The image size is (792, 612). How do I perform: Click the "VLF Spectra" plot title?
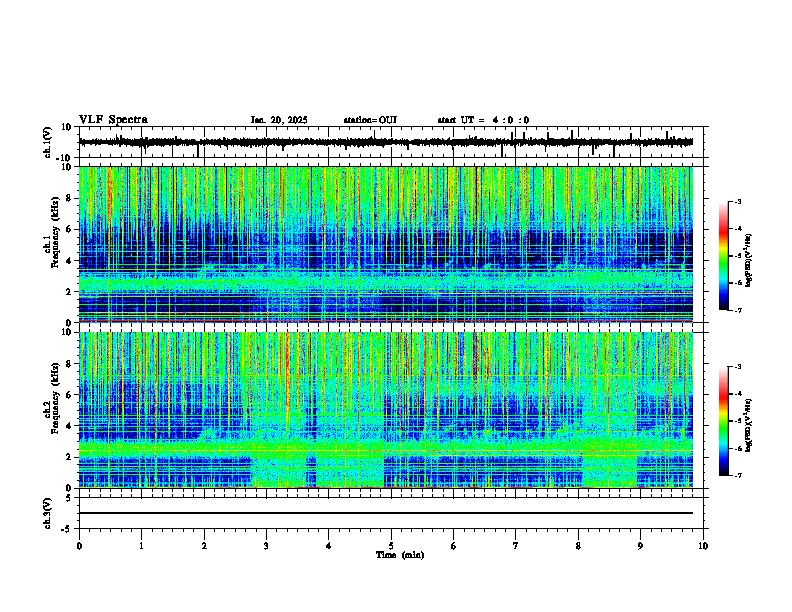[113, 120]
